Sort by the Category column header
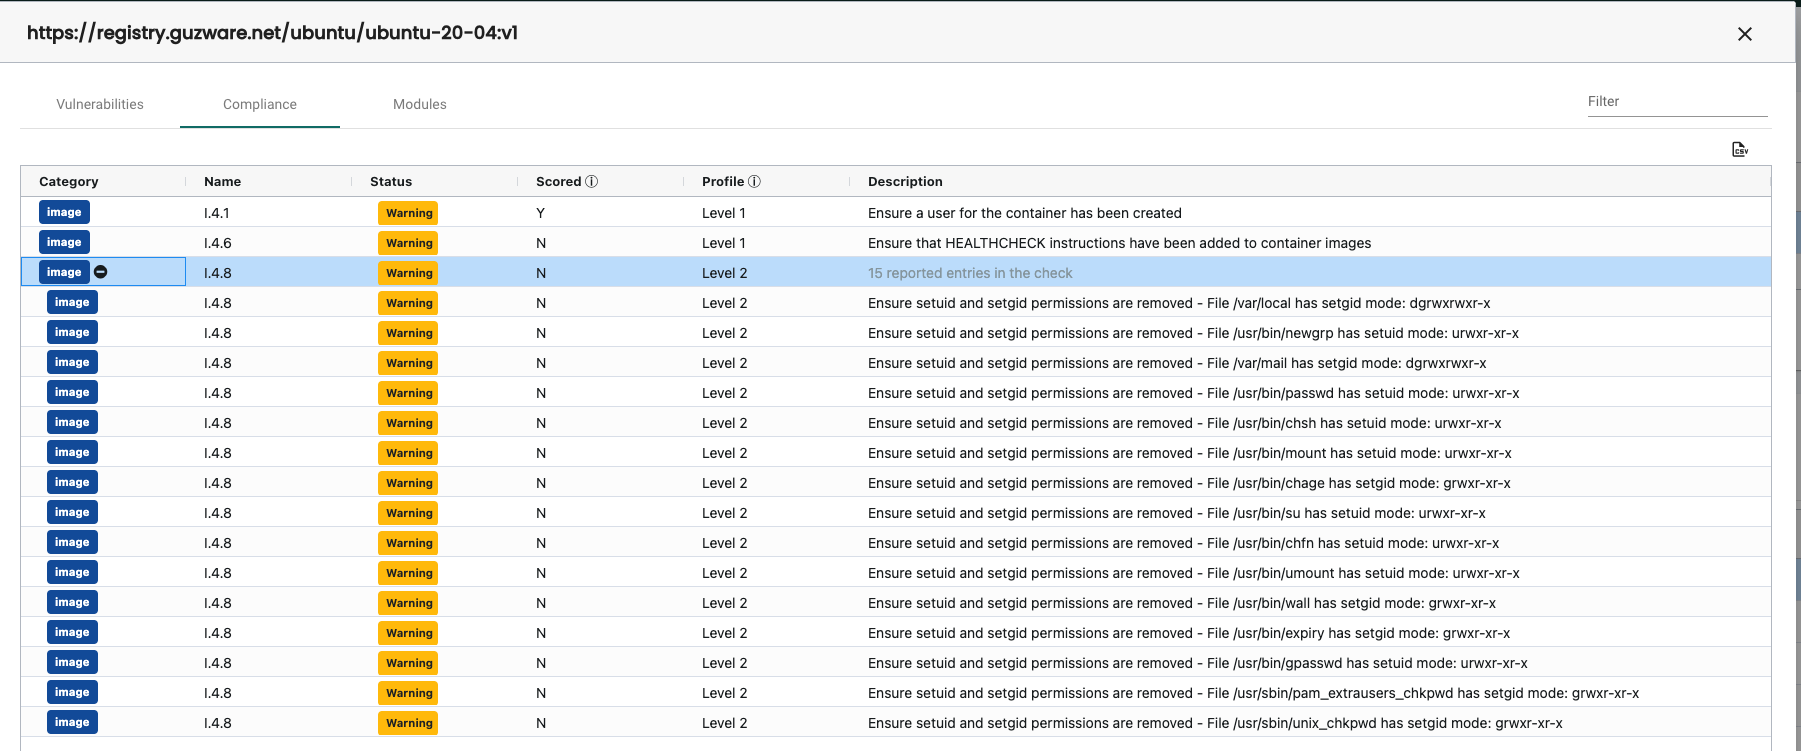The image size is (1801, 751). [x=69, y=181]
